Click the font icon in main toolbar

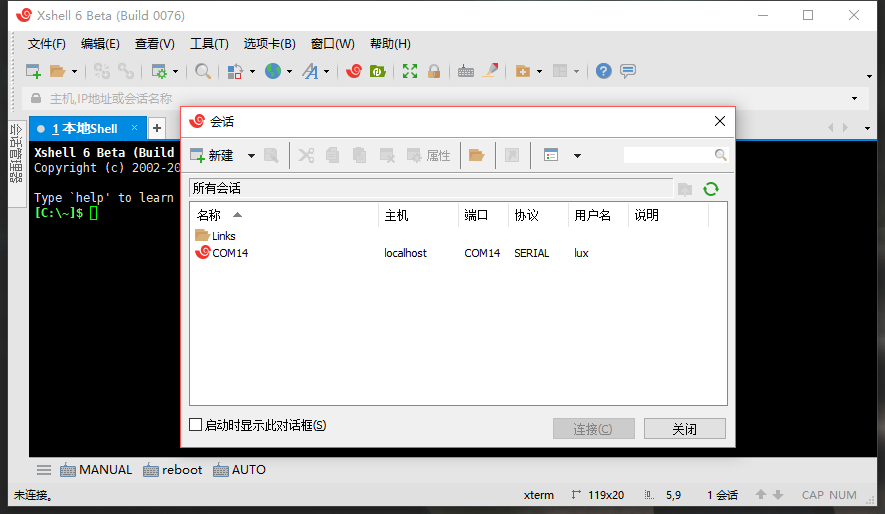click(310, 71)
